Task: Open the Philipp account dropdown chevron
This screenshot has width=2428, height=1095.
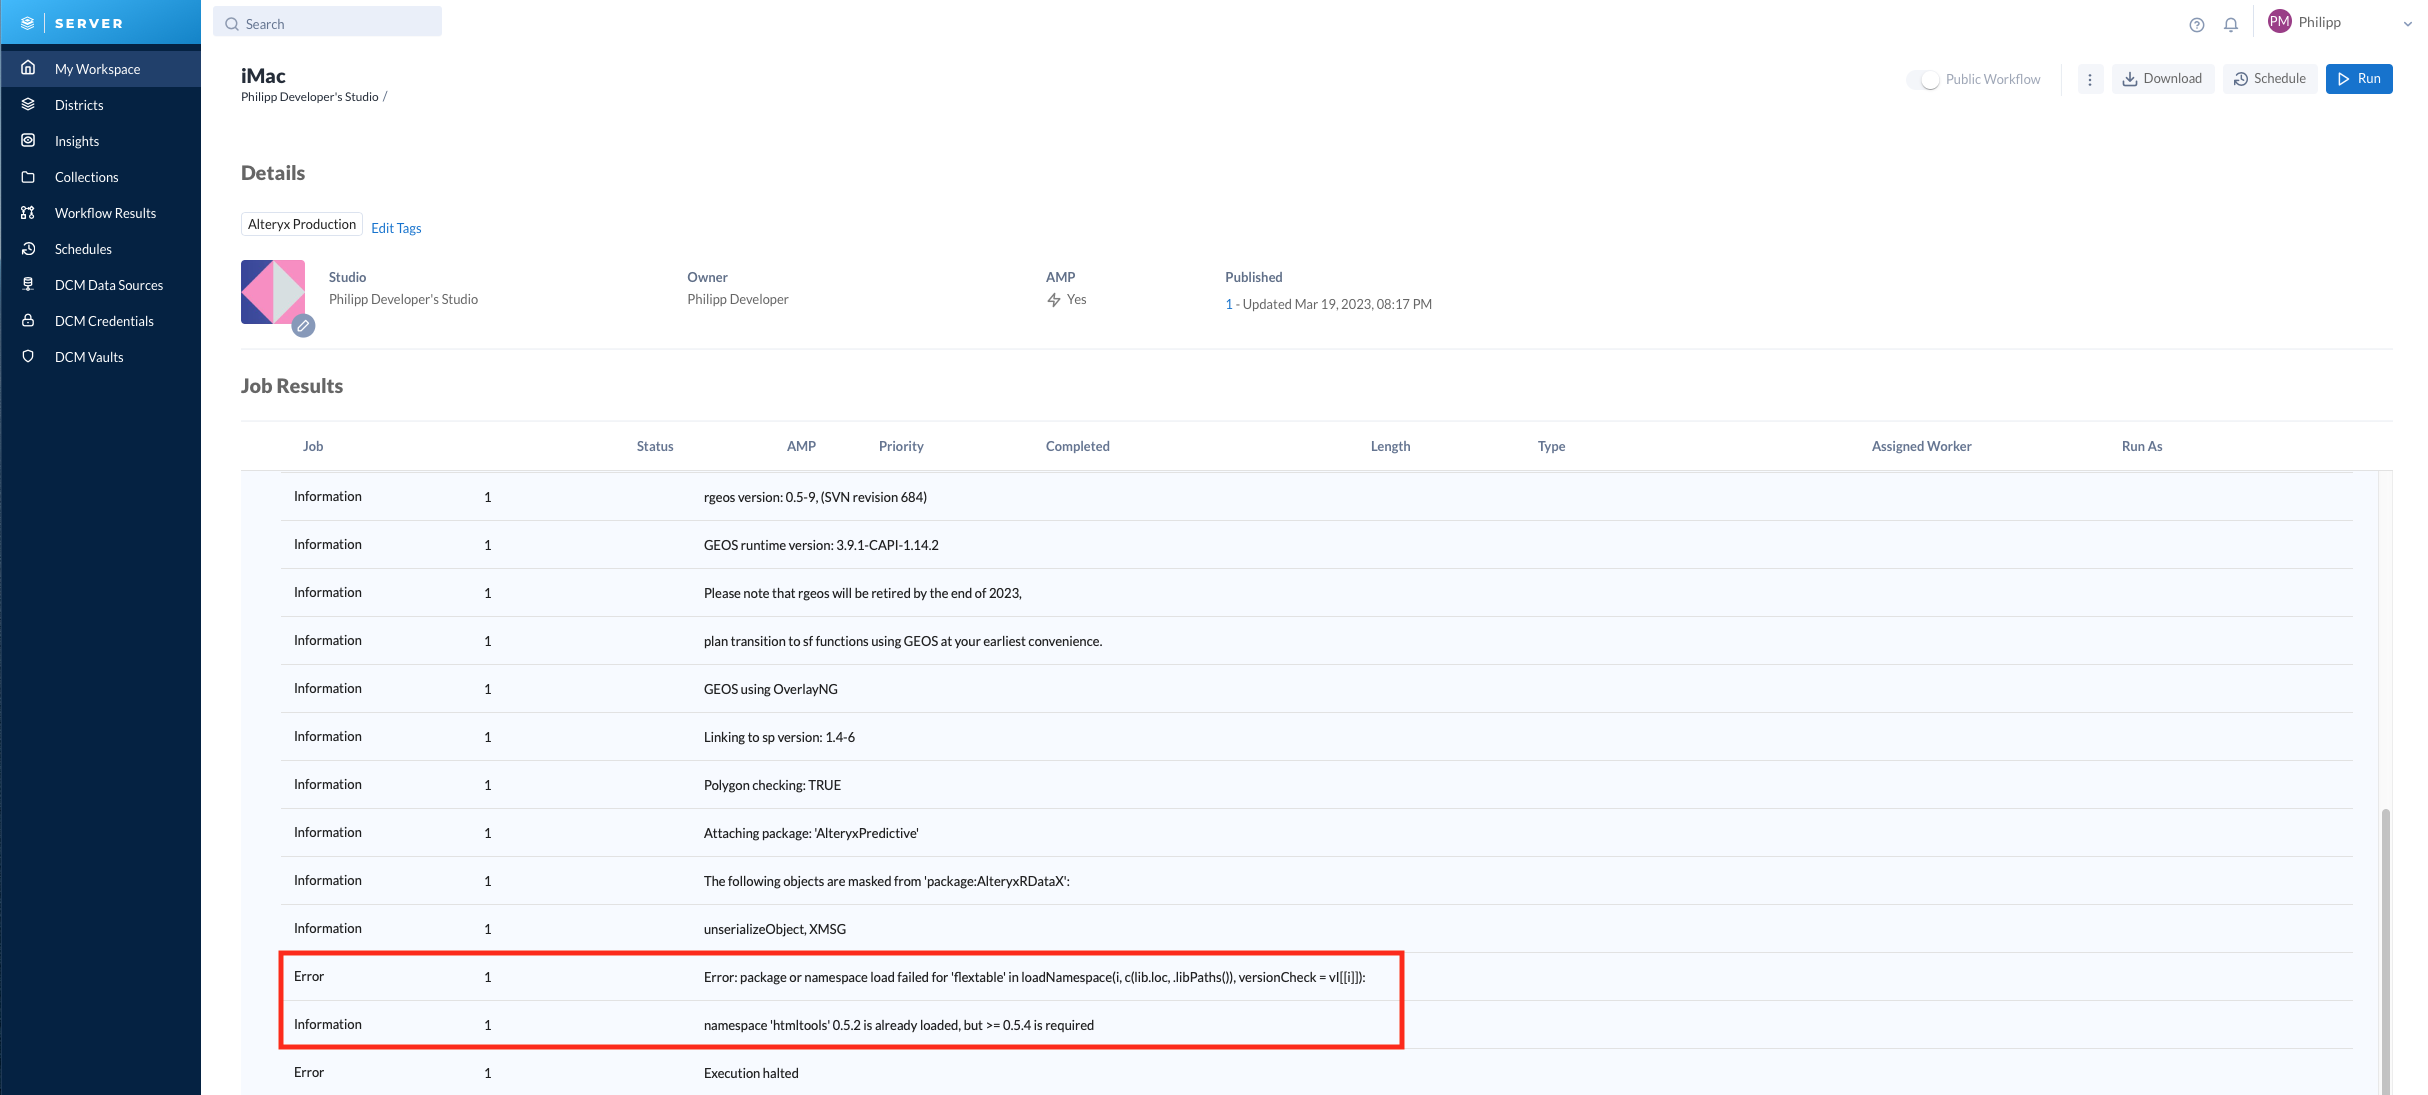Action: pyautogui.click(x=2406, y=23)
